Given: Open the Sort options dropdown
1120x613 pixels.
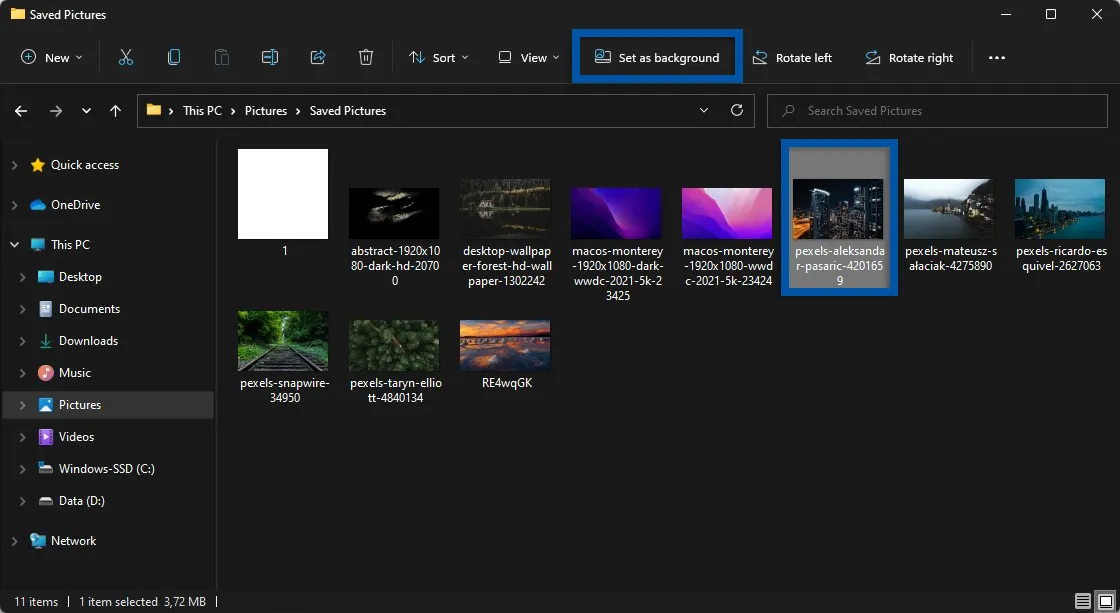Looking at the screenshot, I should 438,57.
